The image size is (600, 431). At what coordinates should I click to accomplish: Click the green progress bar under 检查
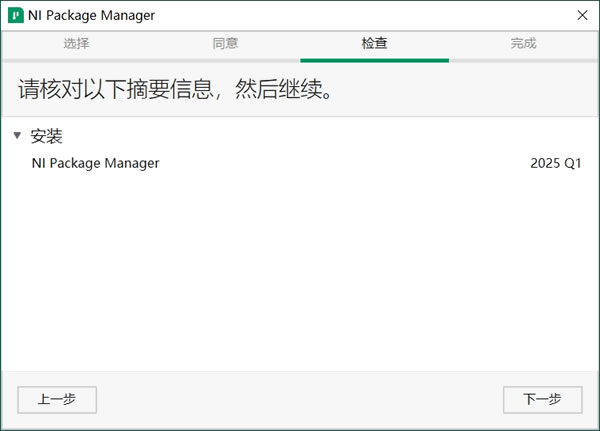click(374, 60)
